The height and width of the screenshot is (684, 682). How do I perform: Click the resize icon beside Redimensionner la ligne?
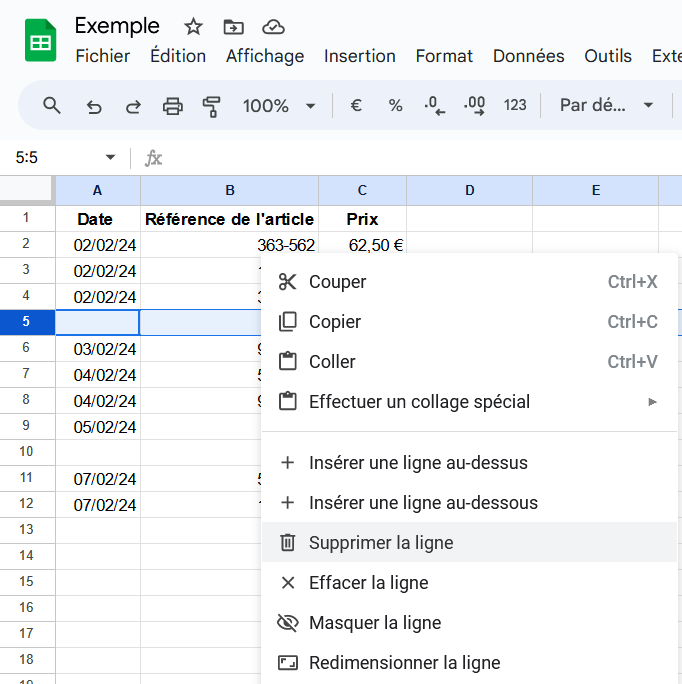click(x=288, y=663)
